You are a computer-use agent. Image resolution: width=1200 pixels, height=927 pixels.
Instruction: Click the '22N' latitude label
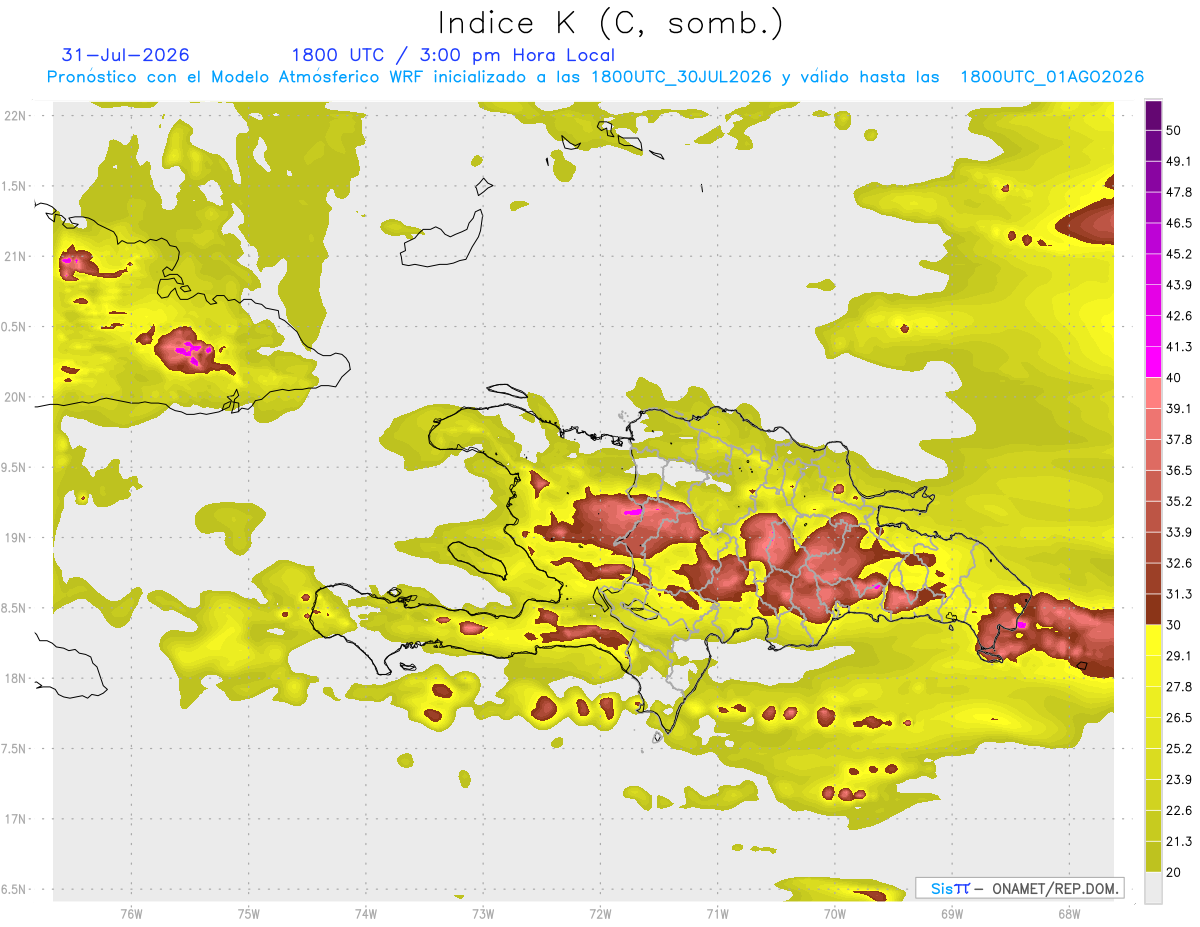point(17,116)
